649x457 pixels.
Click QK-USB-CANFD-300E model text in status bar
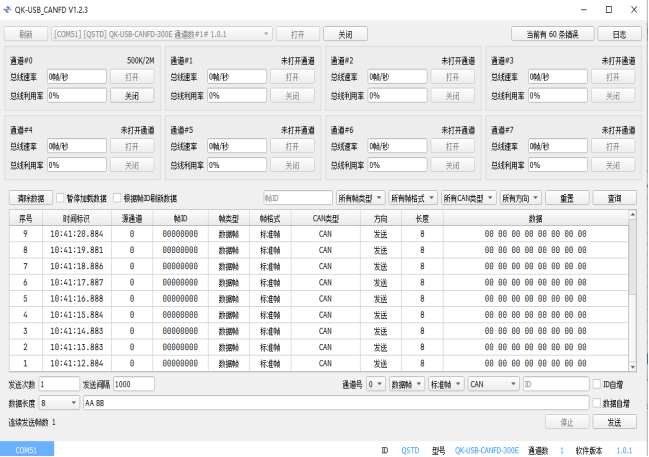click(x=487, y=450)
